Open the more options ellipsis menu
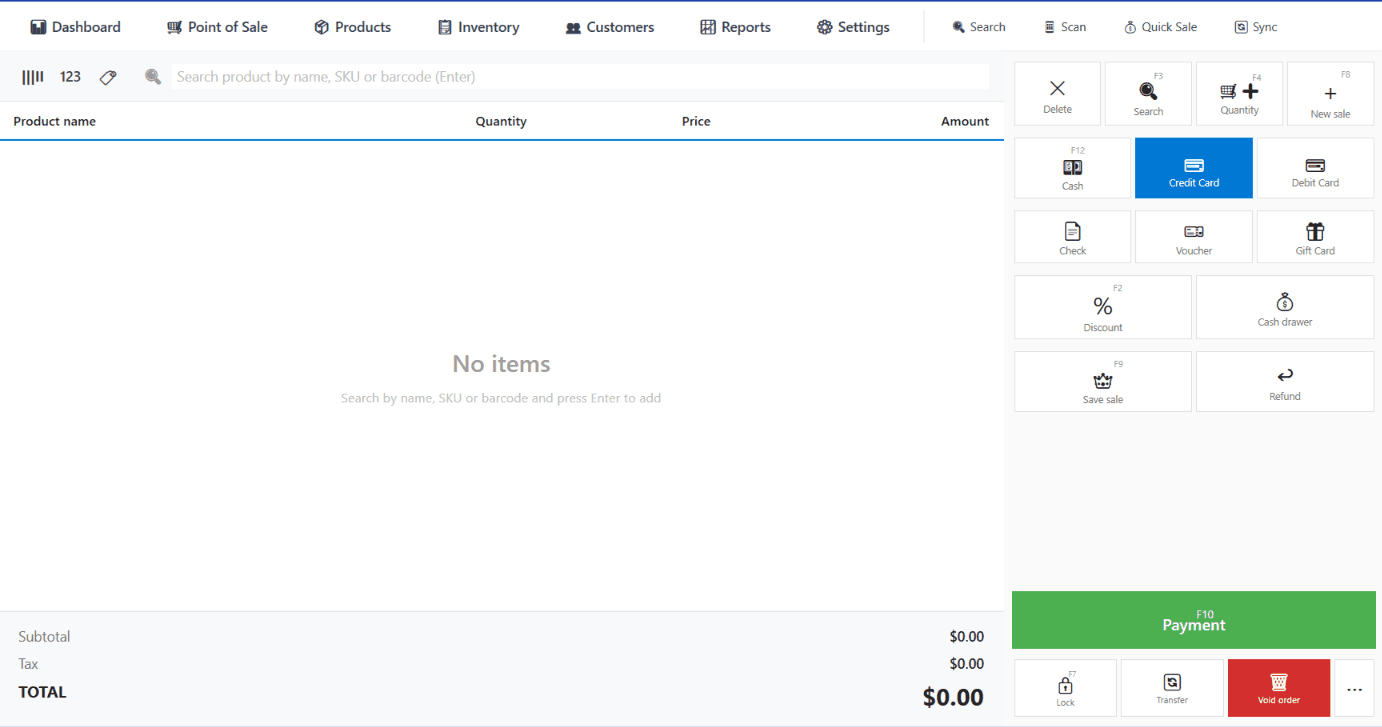 [x=1354, y=688]
